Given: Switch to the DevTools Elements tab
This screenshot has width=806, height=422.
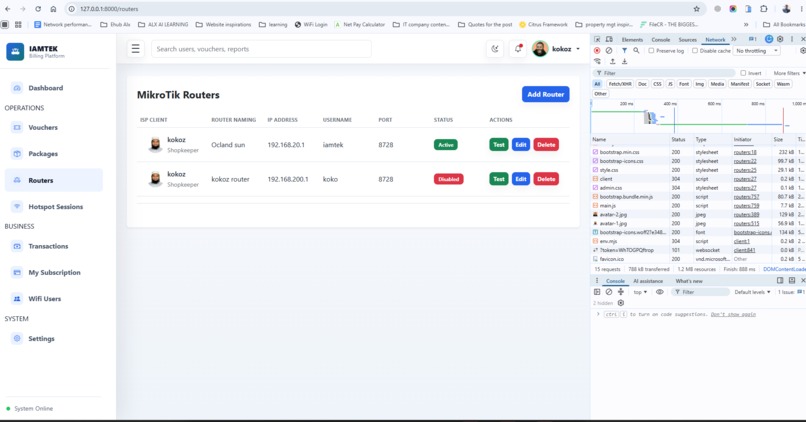Looking at the screenshot, I should (632, 40).
